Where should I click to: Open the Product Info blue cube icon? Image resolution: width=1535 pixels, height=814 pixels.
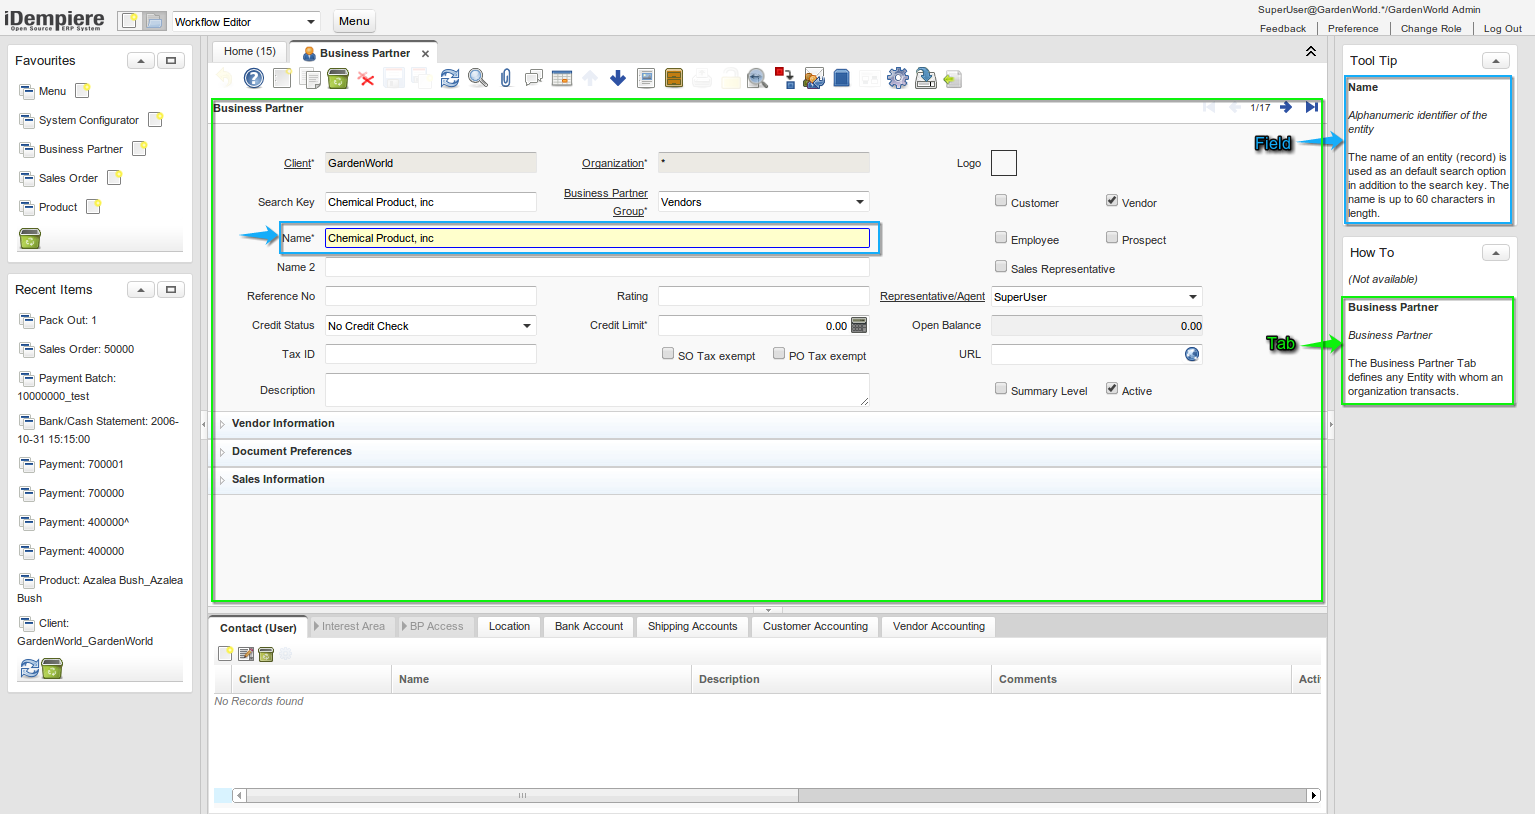[842, 78]
